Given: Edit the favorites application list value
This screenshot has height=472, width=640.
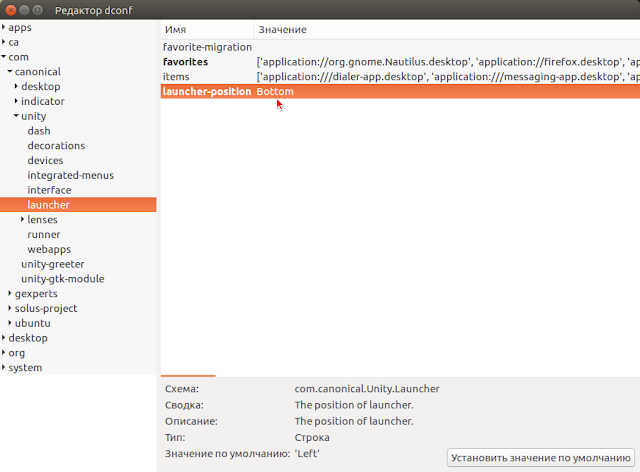Looking at the screenshot, I should coord(448,62).
